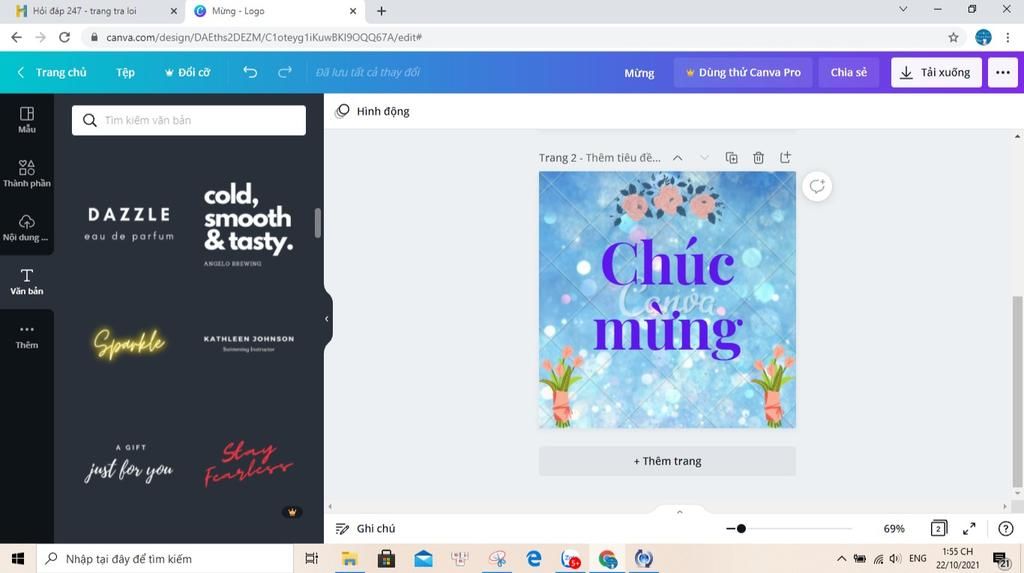
Task: Add a comment on the design
Action: 817,186
